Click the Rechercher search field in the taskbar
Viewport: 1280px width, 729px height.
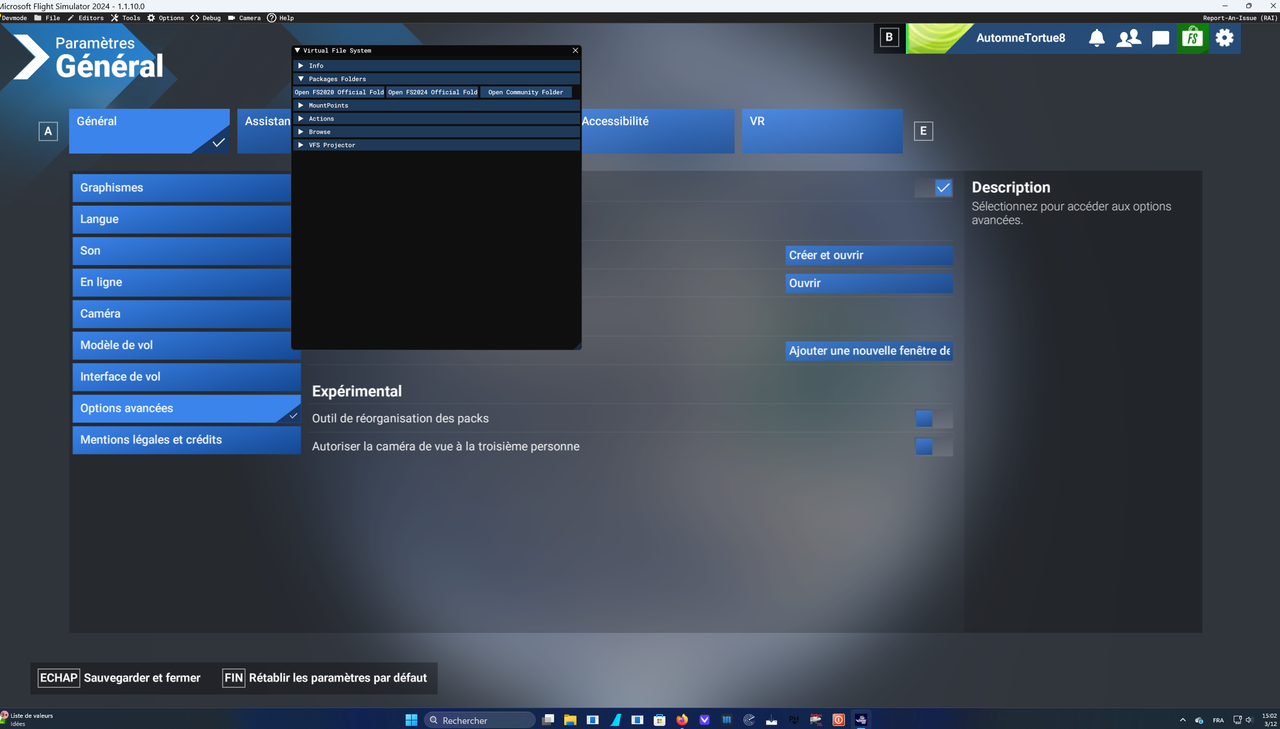coord(480,719)
